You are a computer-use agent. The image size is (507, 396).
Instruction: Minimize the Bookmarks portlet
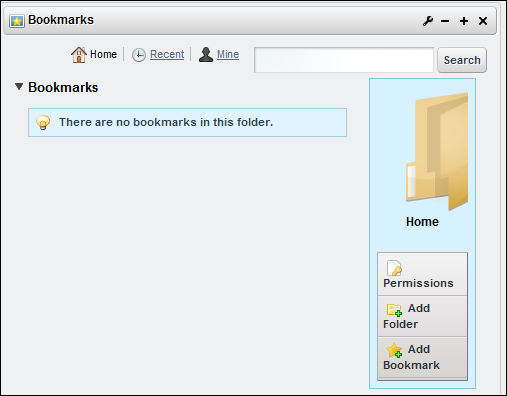pos(445,21)
